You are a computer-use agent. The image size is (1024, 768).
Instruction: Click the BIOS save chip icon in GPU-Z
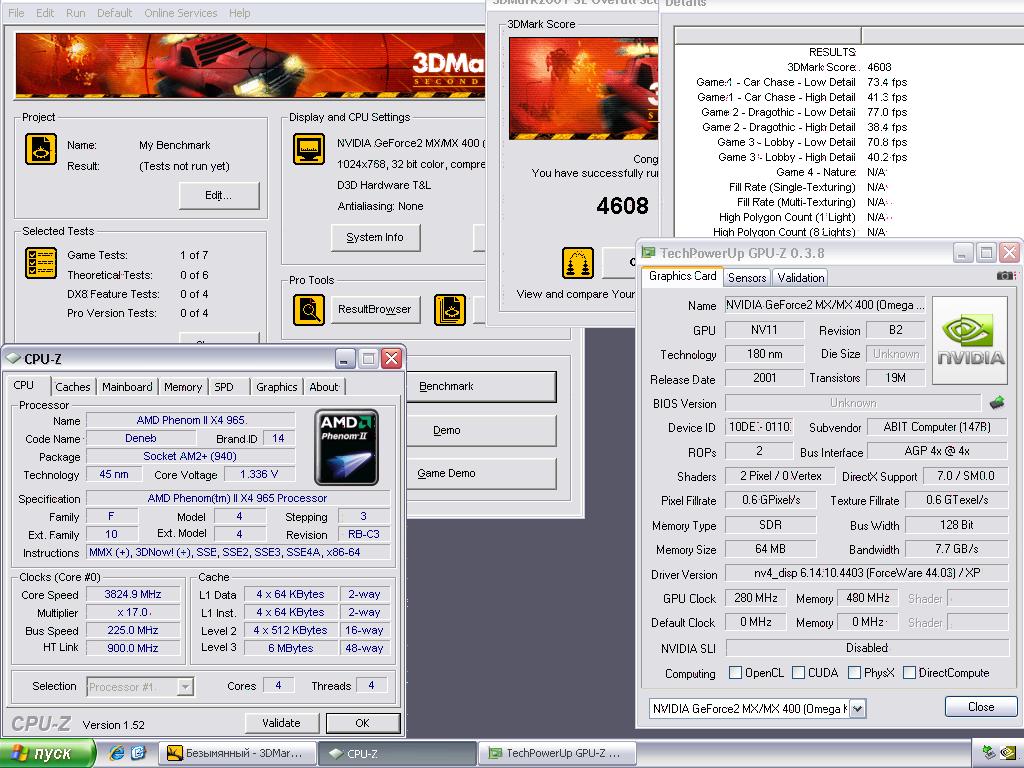click(x=997, y=402)
